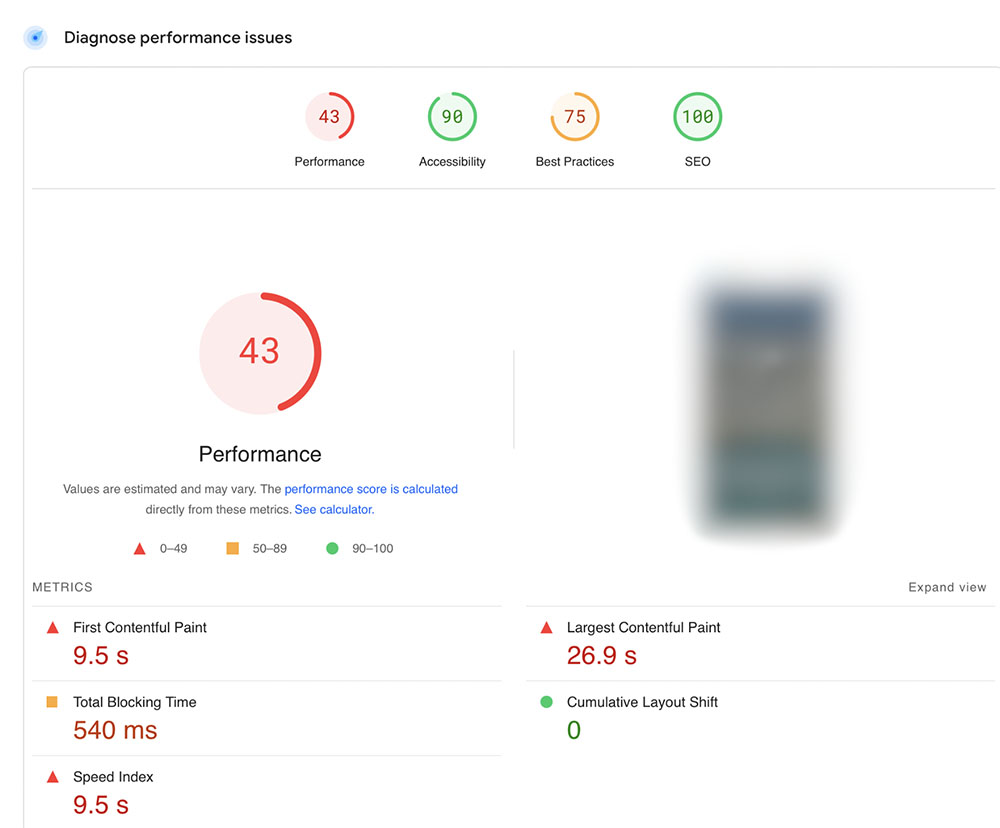Open the Best Practices score 75
Image resolution: width=1000 pixels, height=828 pixels.
[575, 117]
